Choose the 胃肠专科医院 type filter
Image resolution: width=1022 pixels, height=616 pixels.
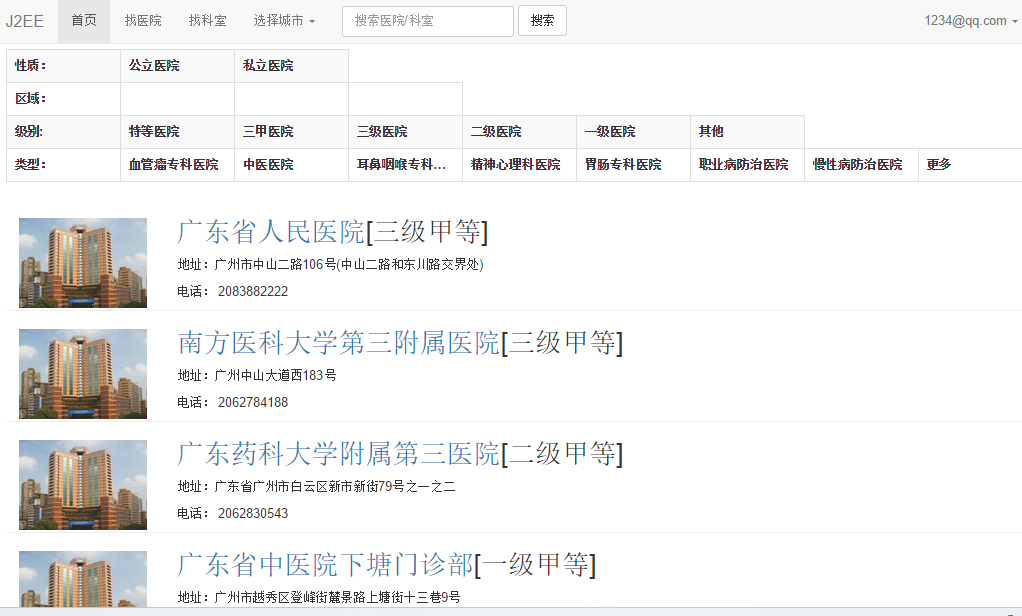tap(623, 164)
